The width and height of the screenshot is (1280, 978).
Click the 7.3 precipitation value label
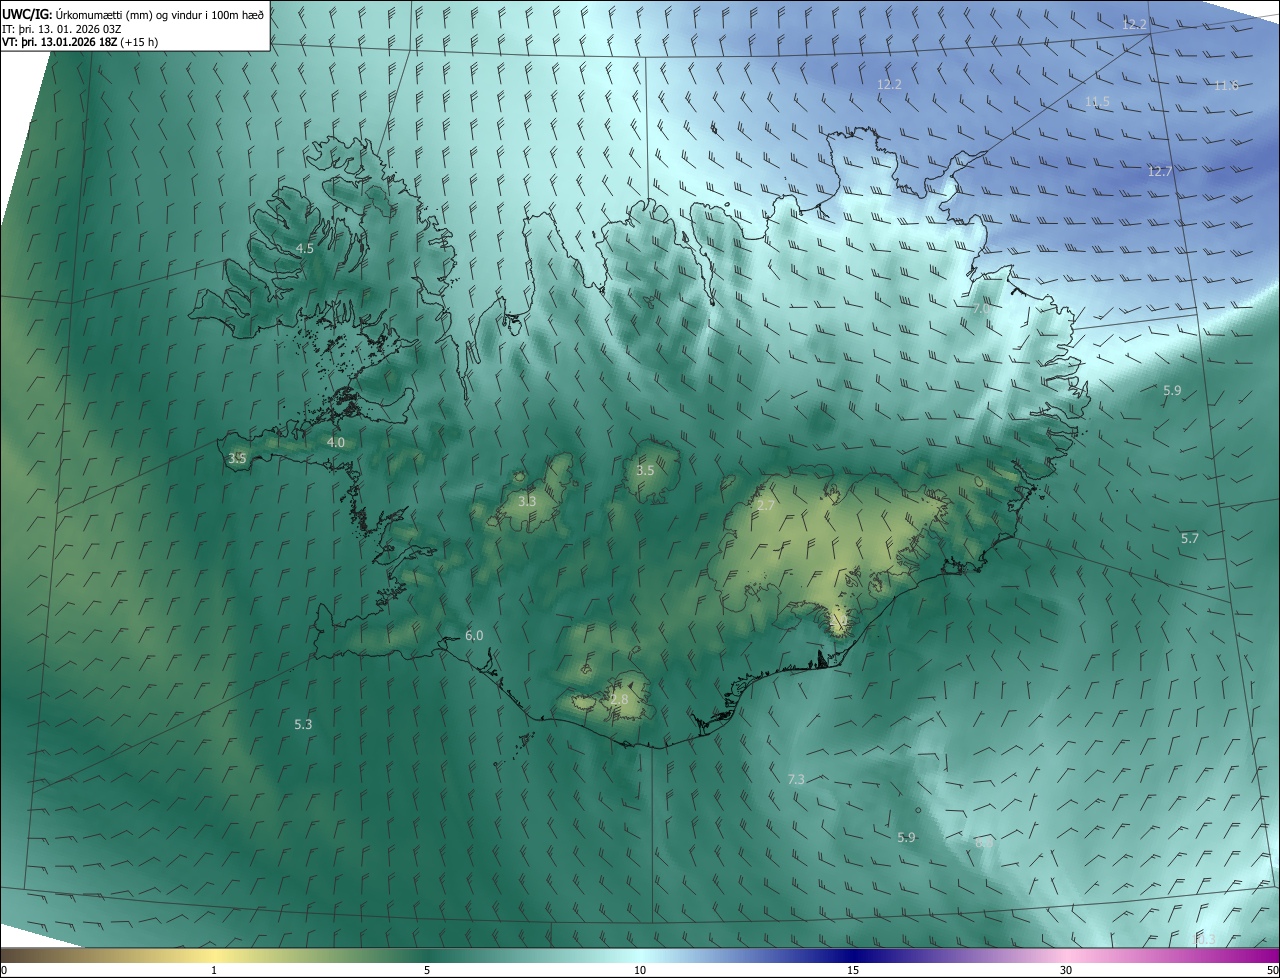click(796, 779)
